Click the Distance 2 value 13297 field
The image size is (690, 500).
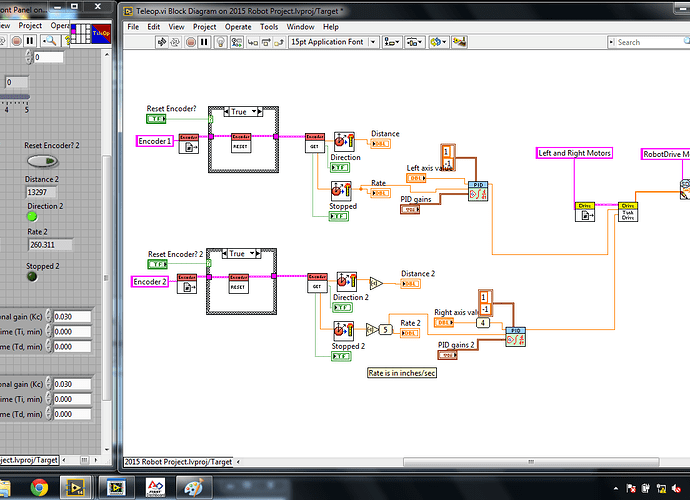tap(41, 192)
